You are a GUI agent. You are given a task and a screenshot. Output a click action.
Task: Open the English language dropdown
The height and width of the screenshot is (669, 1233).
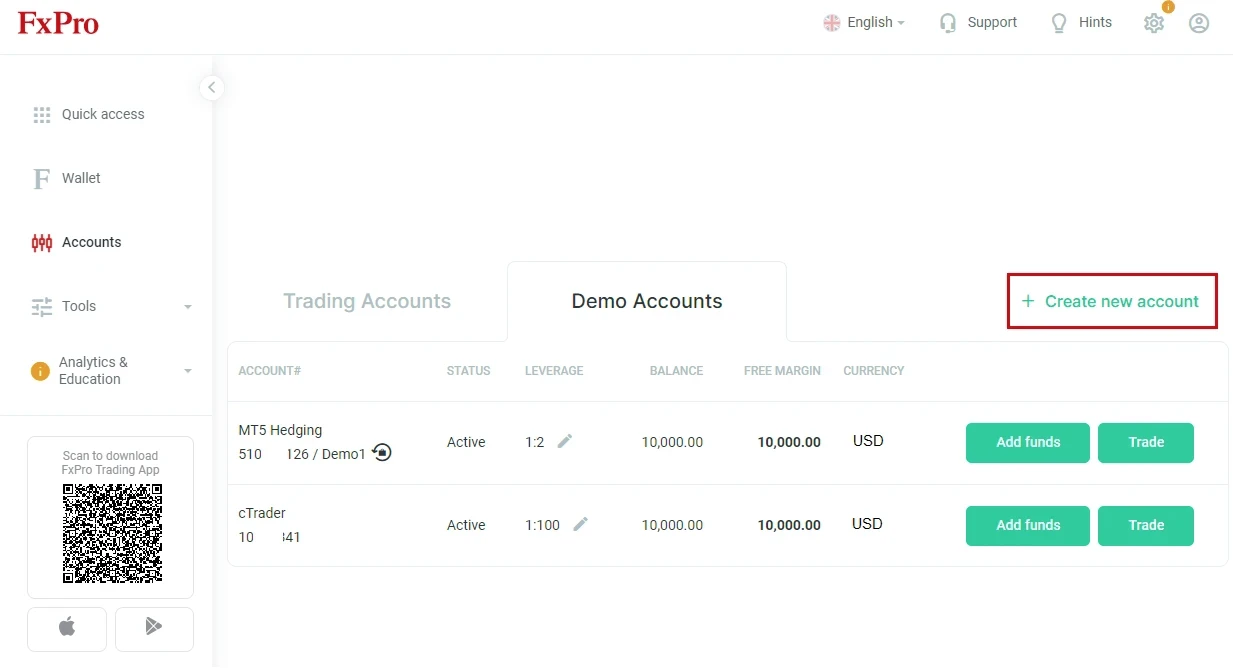(864, 22)
